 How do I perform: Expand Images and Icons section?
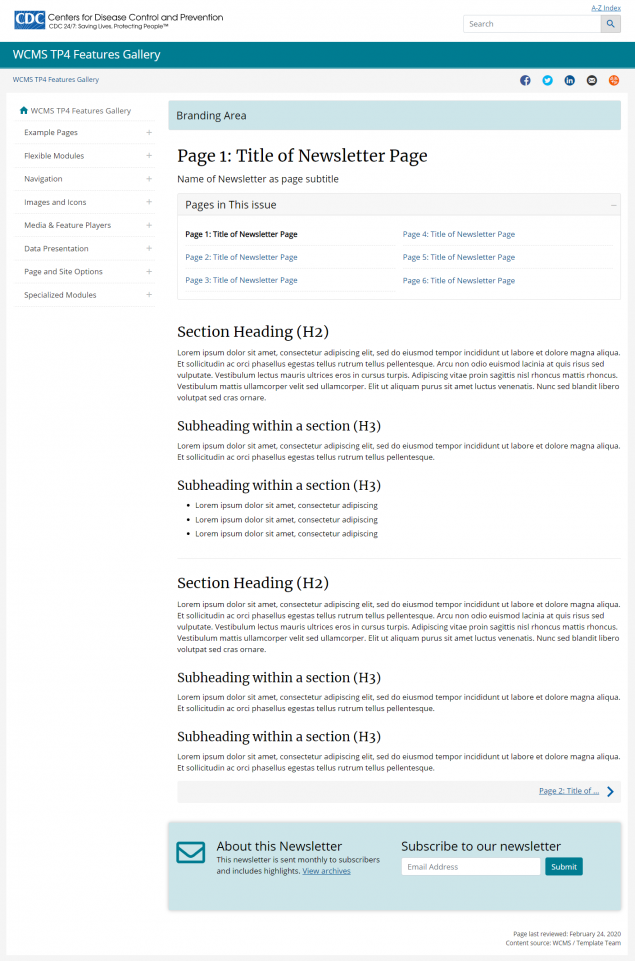(x=149, y=202)
